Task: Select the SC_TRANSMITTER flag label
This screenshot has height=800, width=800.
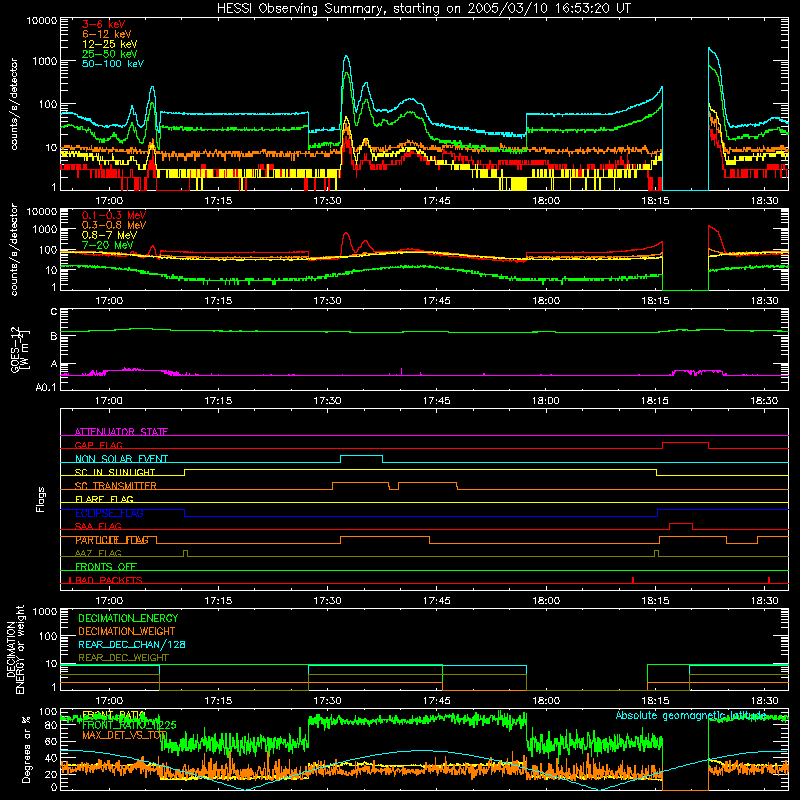Action: [x=116, y=485]
